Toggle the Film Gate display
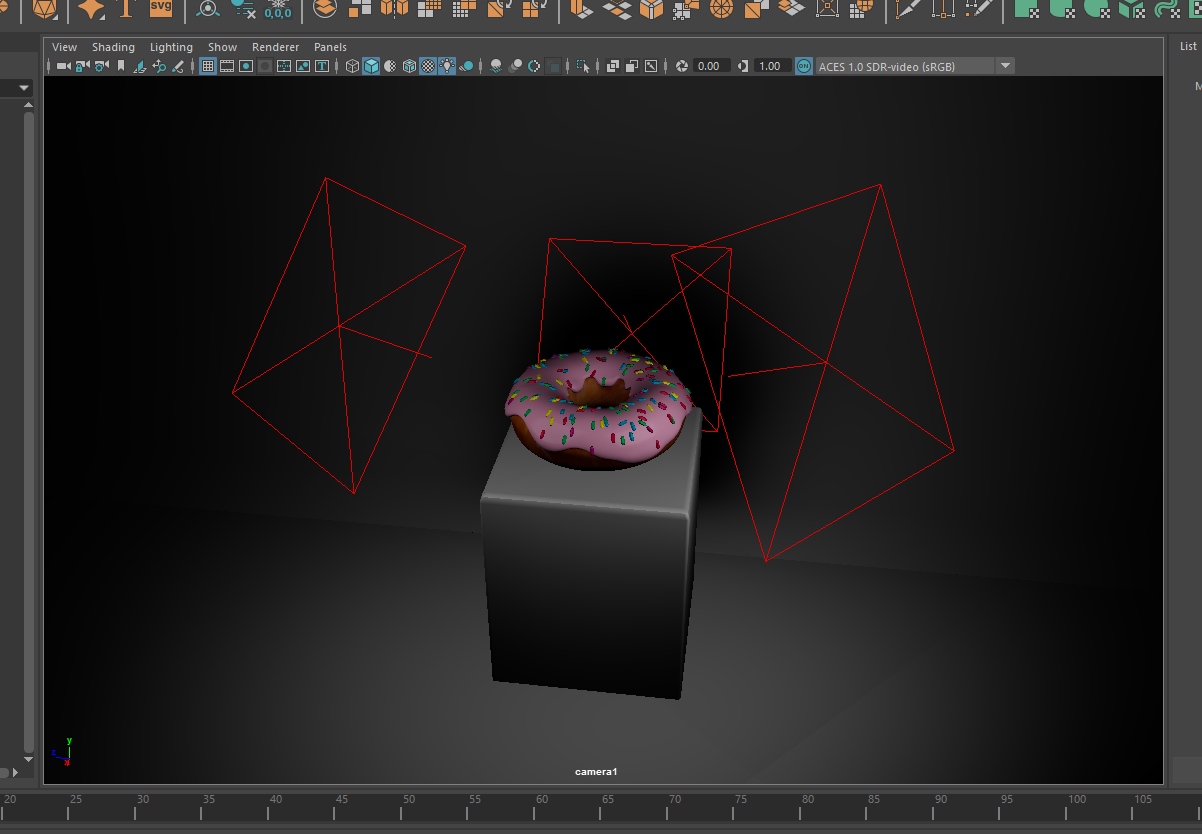Viewport: 1202px width, 834px height. coord(227,66)
